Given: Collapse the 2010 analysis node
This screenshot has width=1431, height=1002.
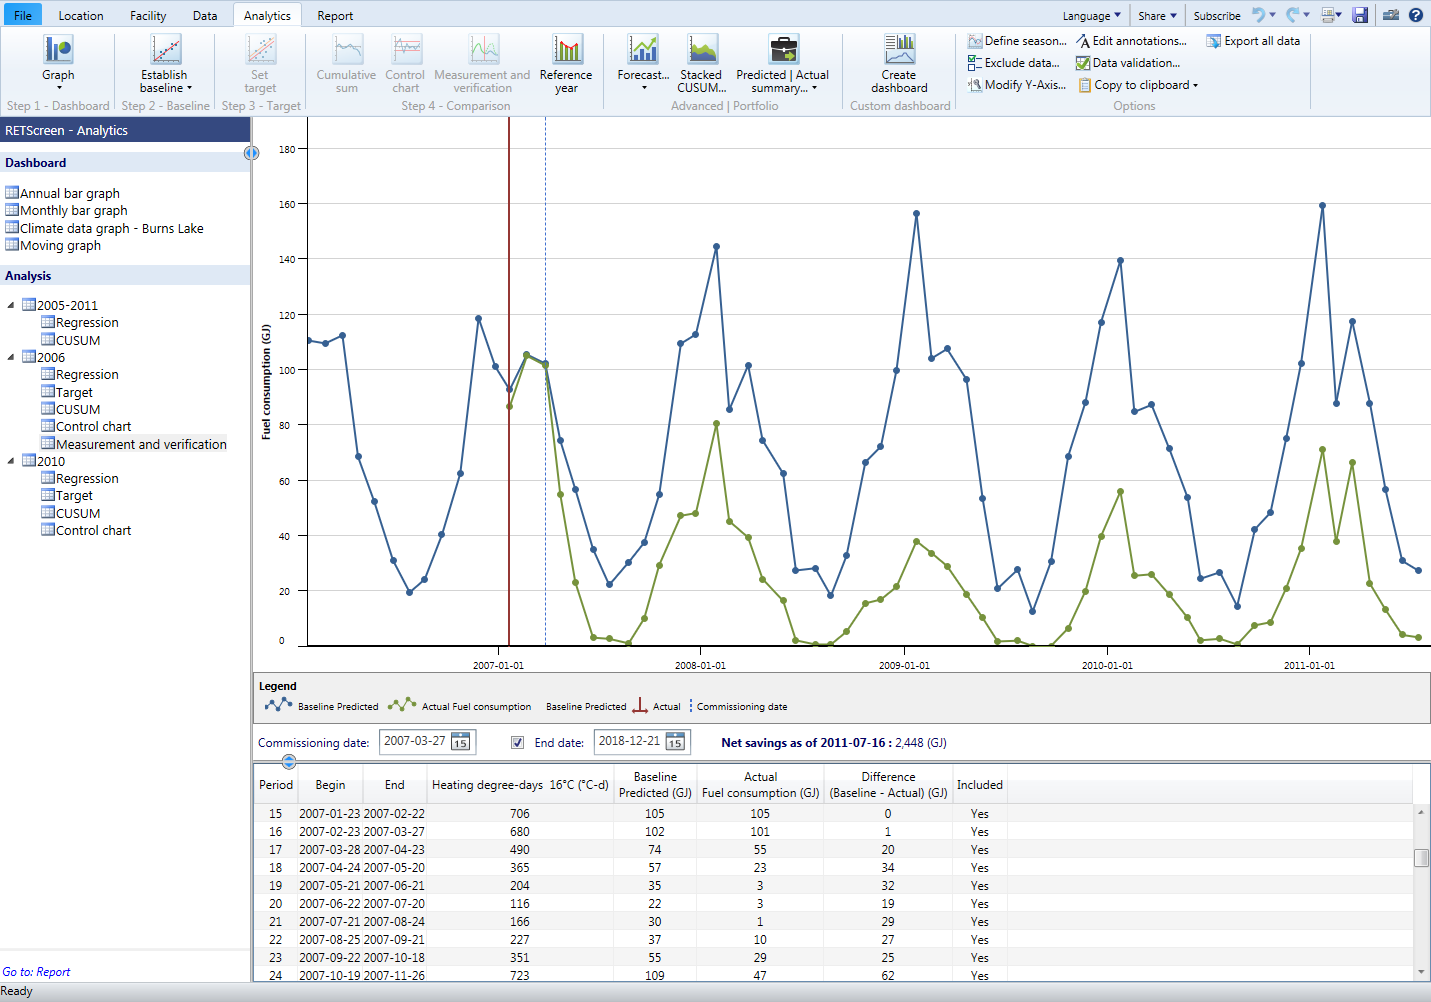Looking at the screenshot, I should pyautogui.click(x=11, y=461).
